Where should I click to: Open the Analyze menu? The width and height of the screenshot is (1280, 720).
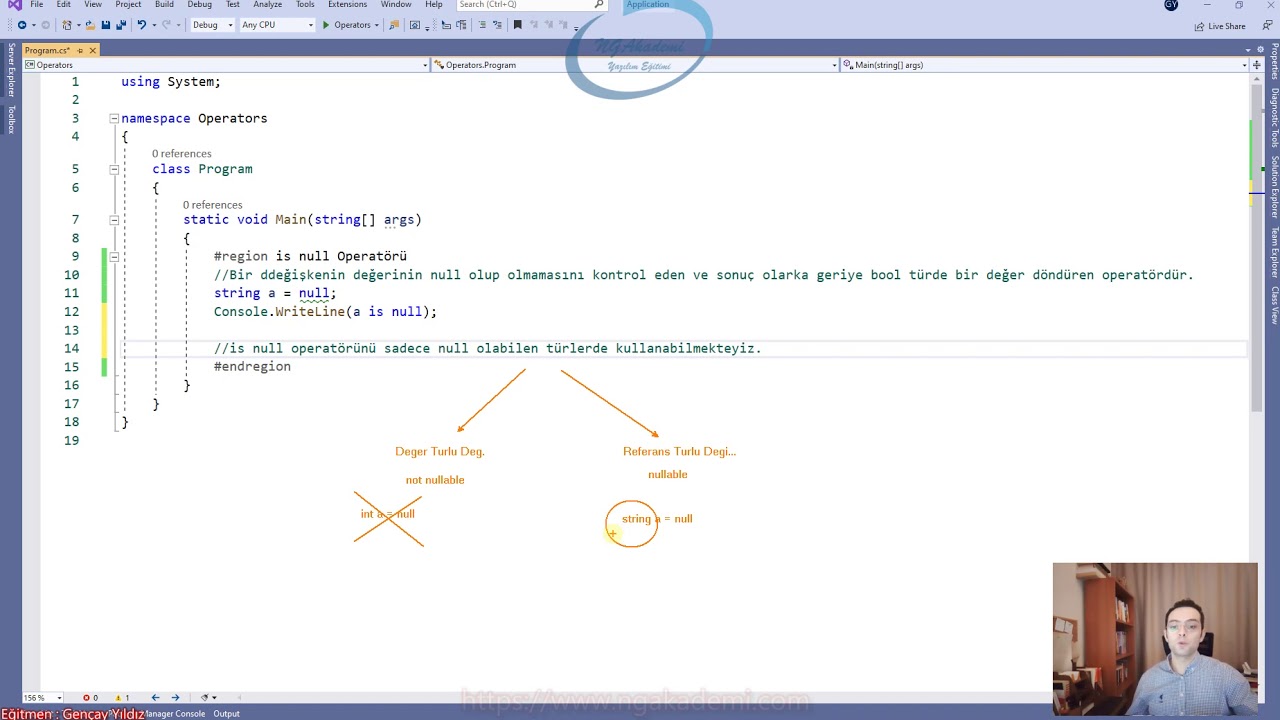[267, 5]
